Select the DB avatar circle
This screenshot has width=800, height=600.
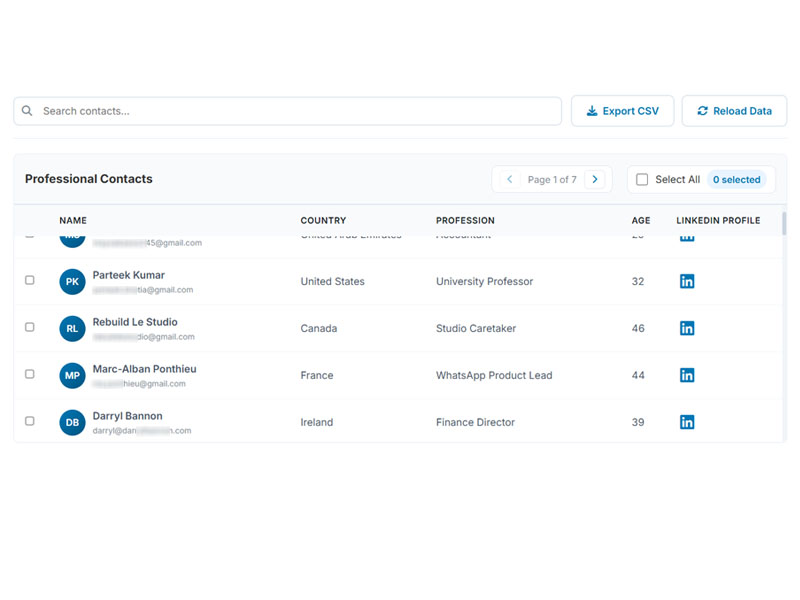pos(71,422)
